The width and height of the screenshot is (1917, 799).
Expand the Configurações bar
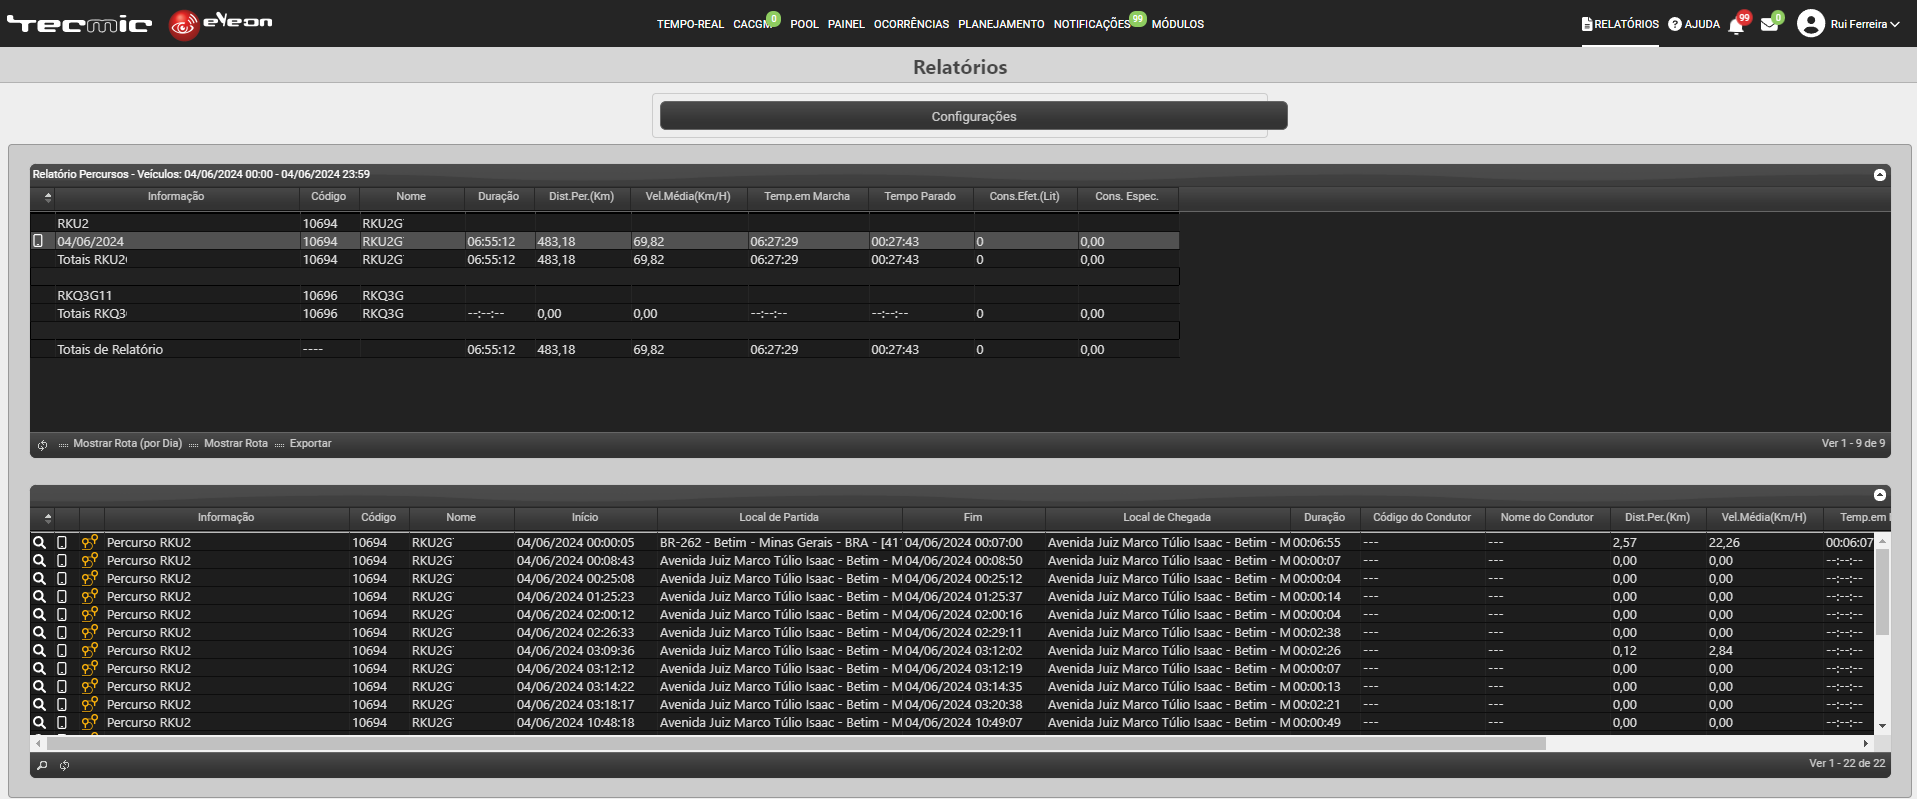[x=973, y=116]
